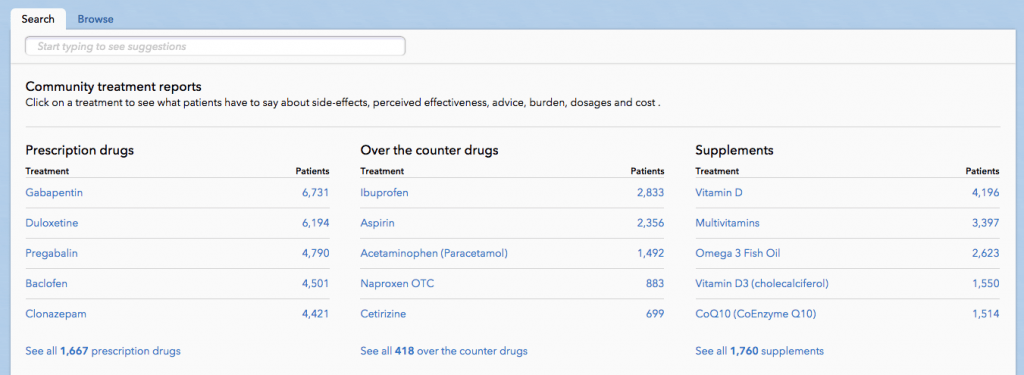Open the Cetirizine treatment report
1024x375 pixels.
click(383, 314)
